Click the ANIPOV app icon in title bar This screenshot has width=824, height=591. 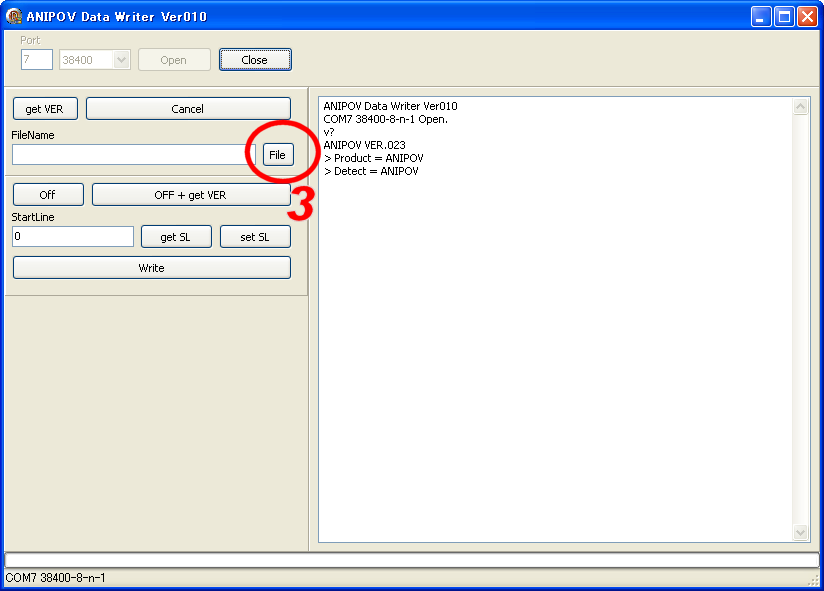coord(13,16)
